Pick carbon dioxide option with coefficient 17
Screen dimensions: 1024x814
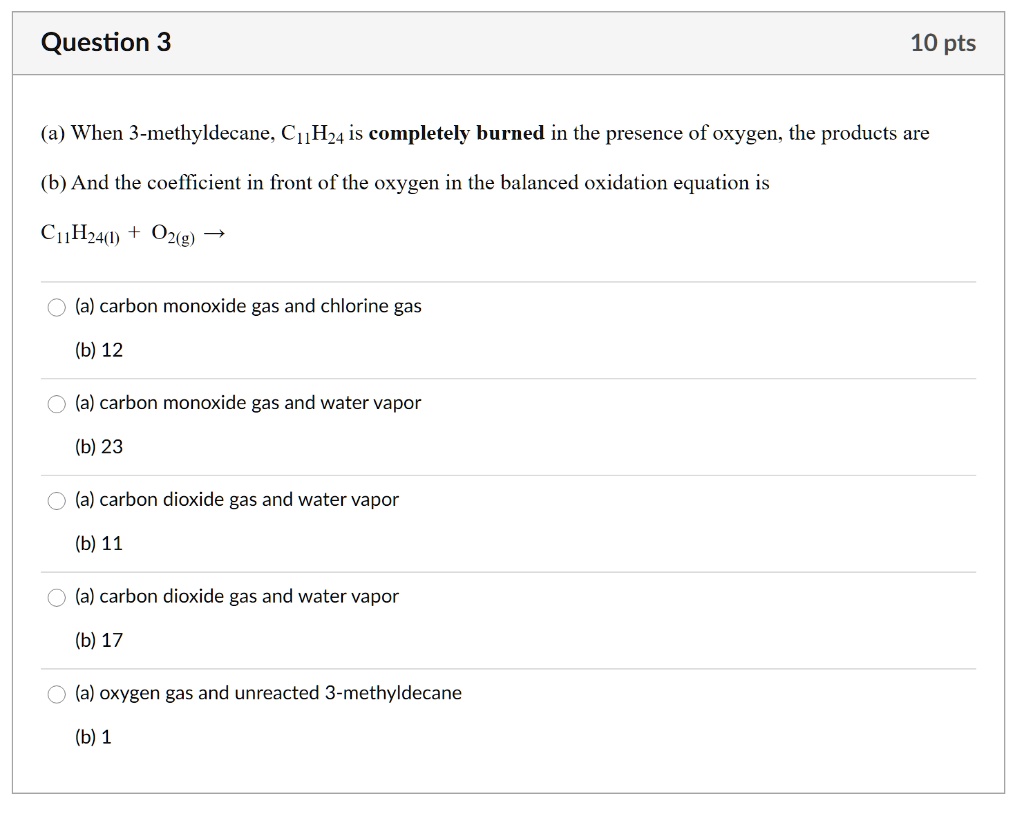pyautogui.click(x=57, y=599)
